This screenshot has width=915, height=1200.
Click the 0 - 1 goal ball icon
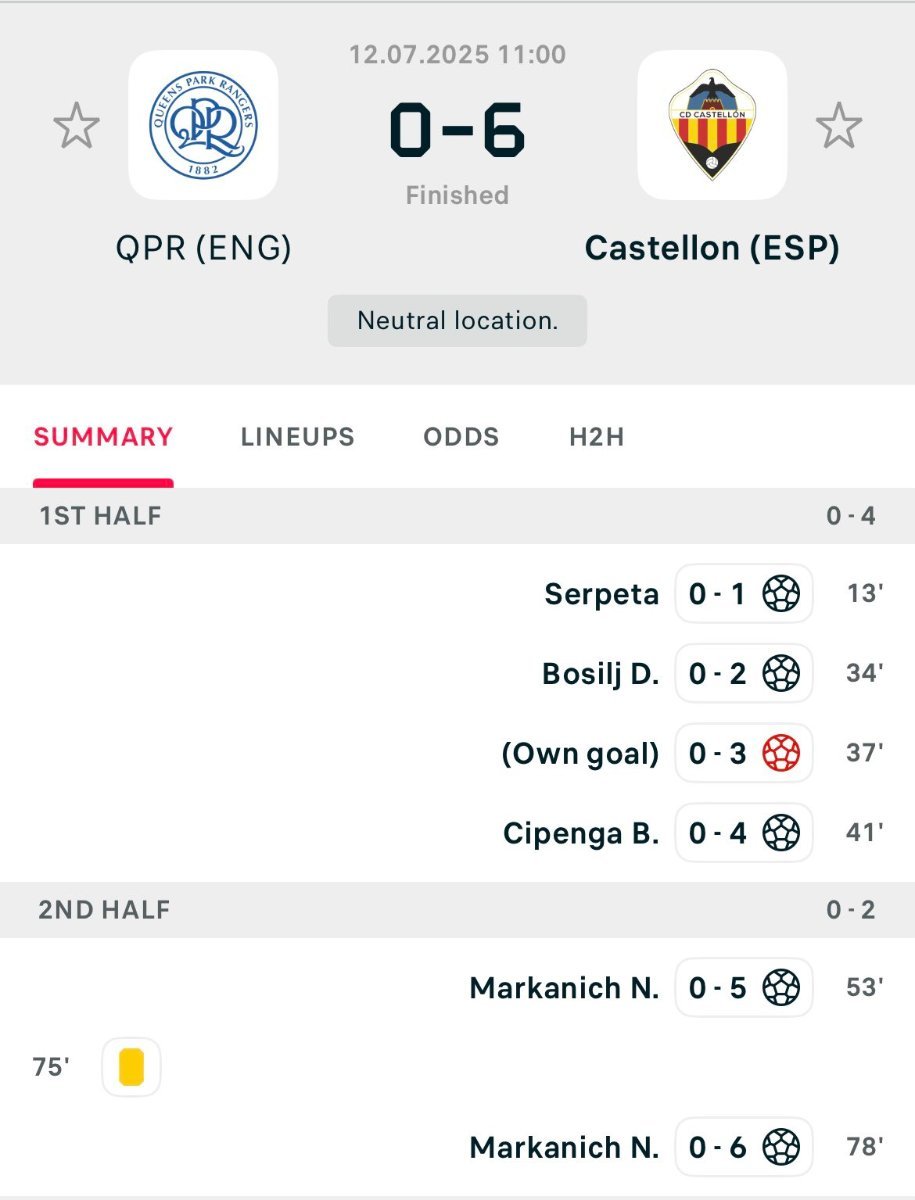pos(781,594)
